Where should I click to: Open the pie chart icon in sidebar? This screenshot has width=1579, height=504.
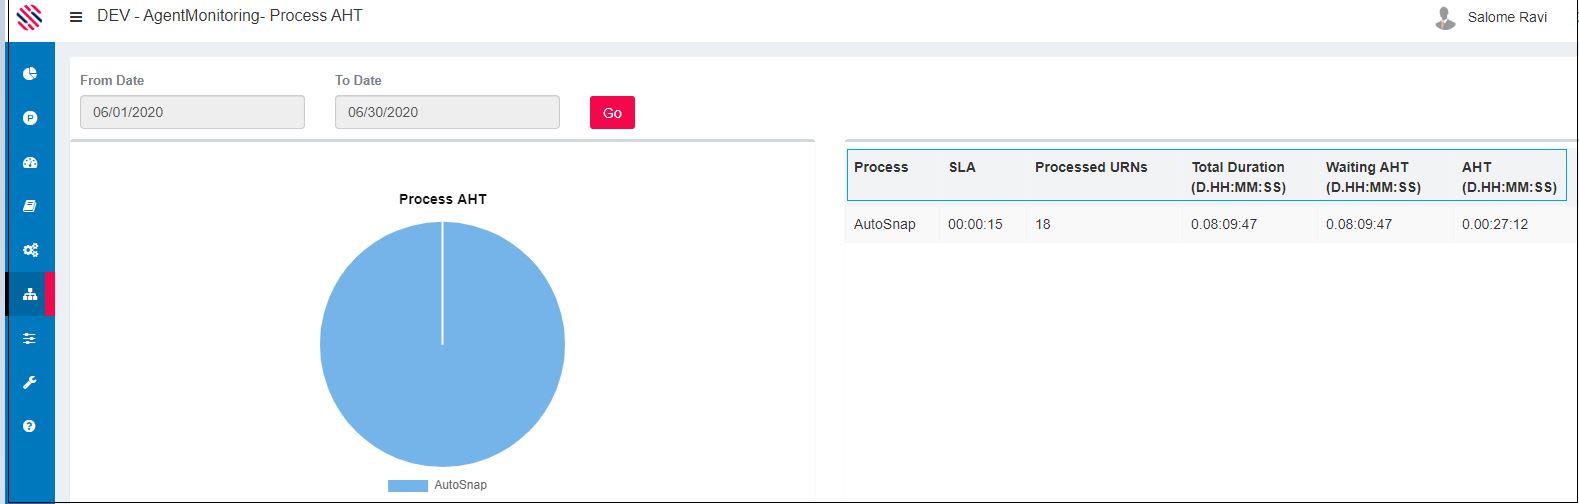pyautogui.click(x=30, y=74)
